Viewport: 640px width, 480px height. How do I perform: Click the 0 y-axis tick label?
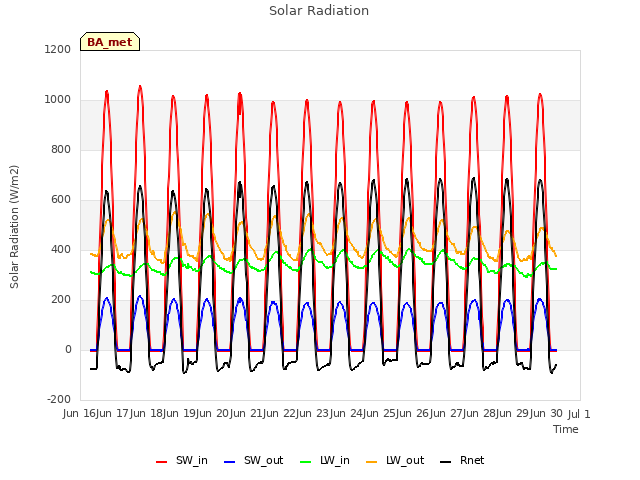point(68,350)
